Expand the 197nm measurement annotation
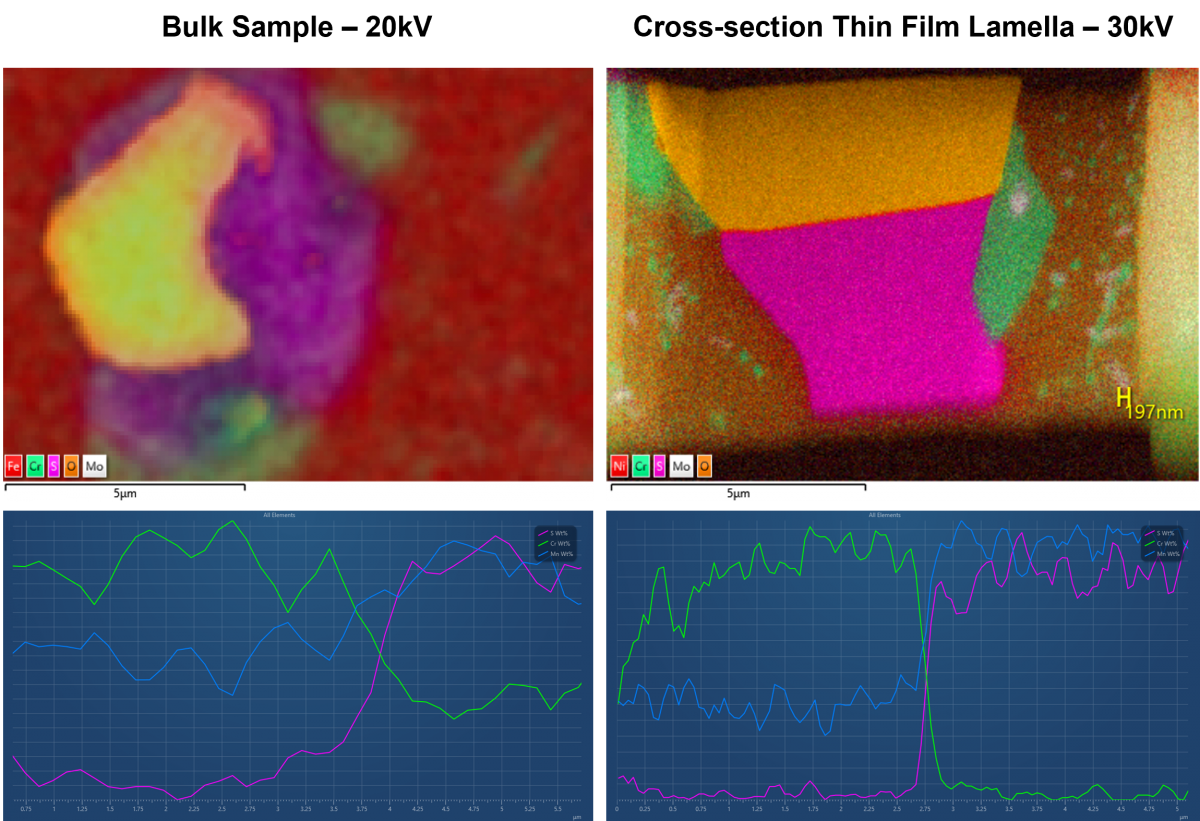Viewport: 1200px width, 821px height. [x=1152, y=405]
